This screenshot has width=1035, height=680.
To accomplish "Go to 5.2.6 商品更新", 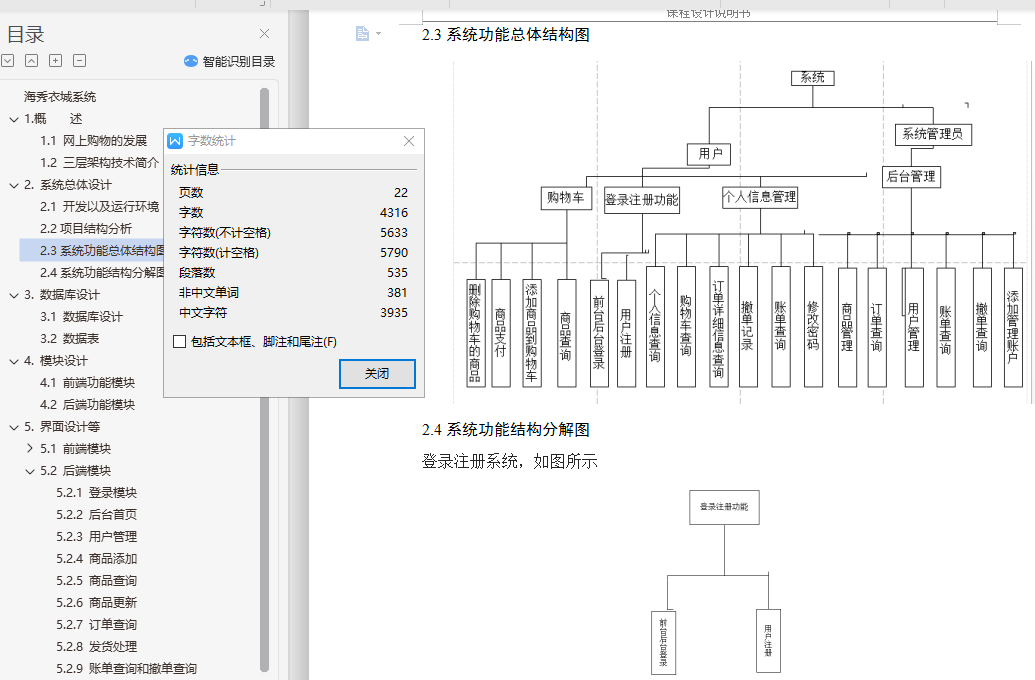I will pyautogui.click(x=96, y=603).
